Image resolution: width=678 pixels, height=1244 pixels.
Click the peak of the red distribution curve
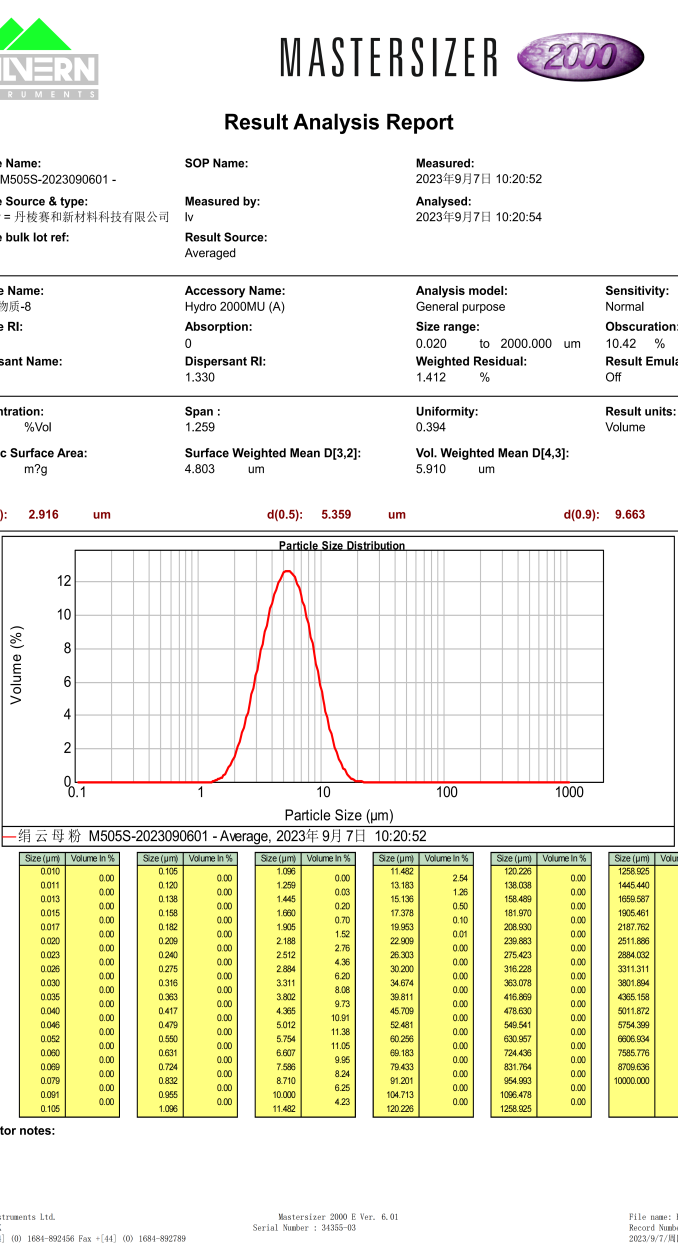[x=288, y=571]
